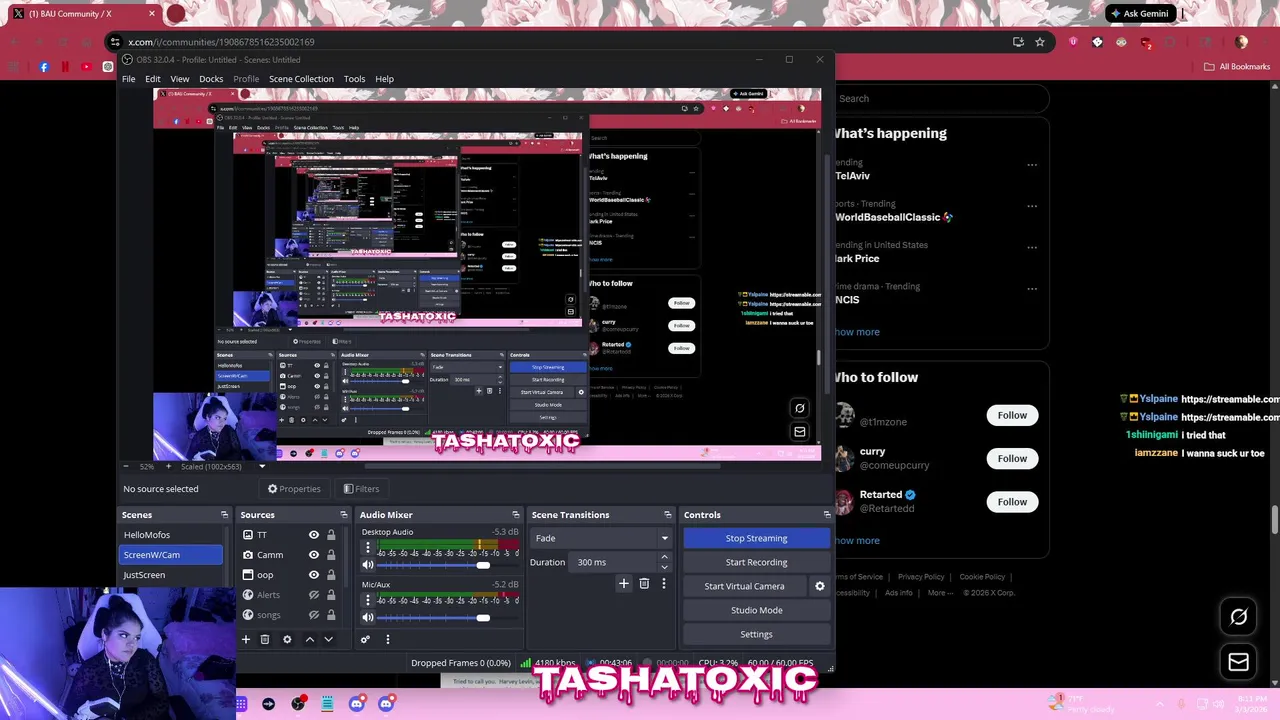Open first Discord icon in taskbar

point(357,704)
